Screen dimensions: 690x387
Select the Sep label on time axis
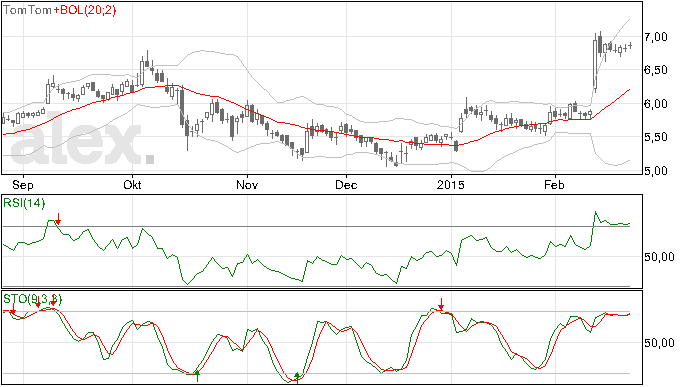22,184
